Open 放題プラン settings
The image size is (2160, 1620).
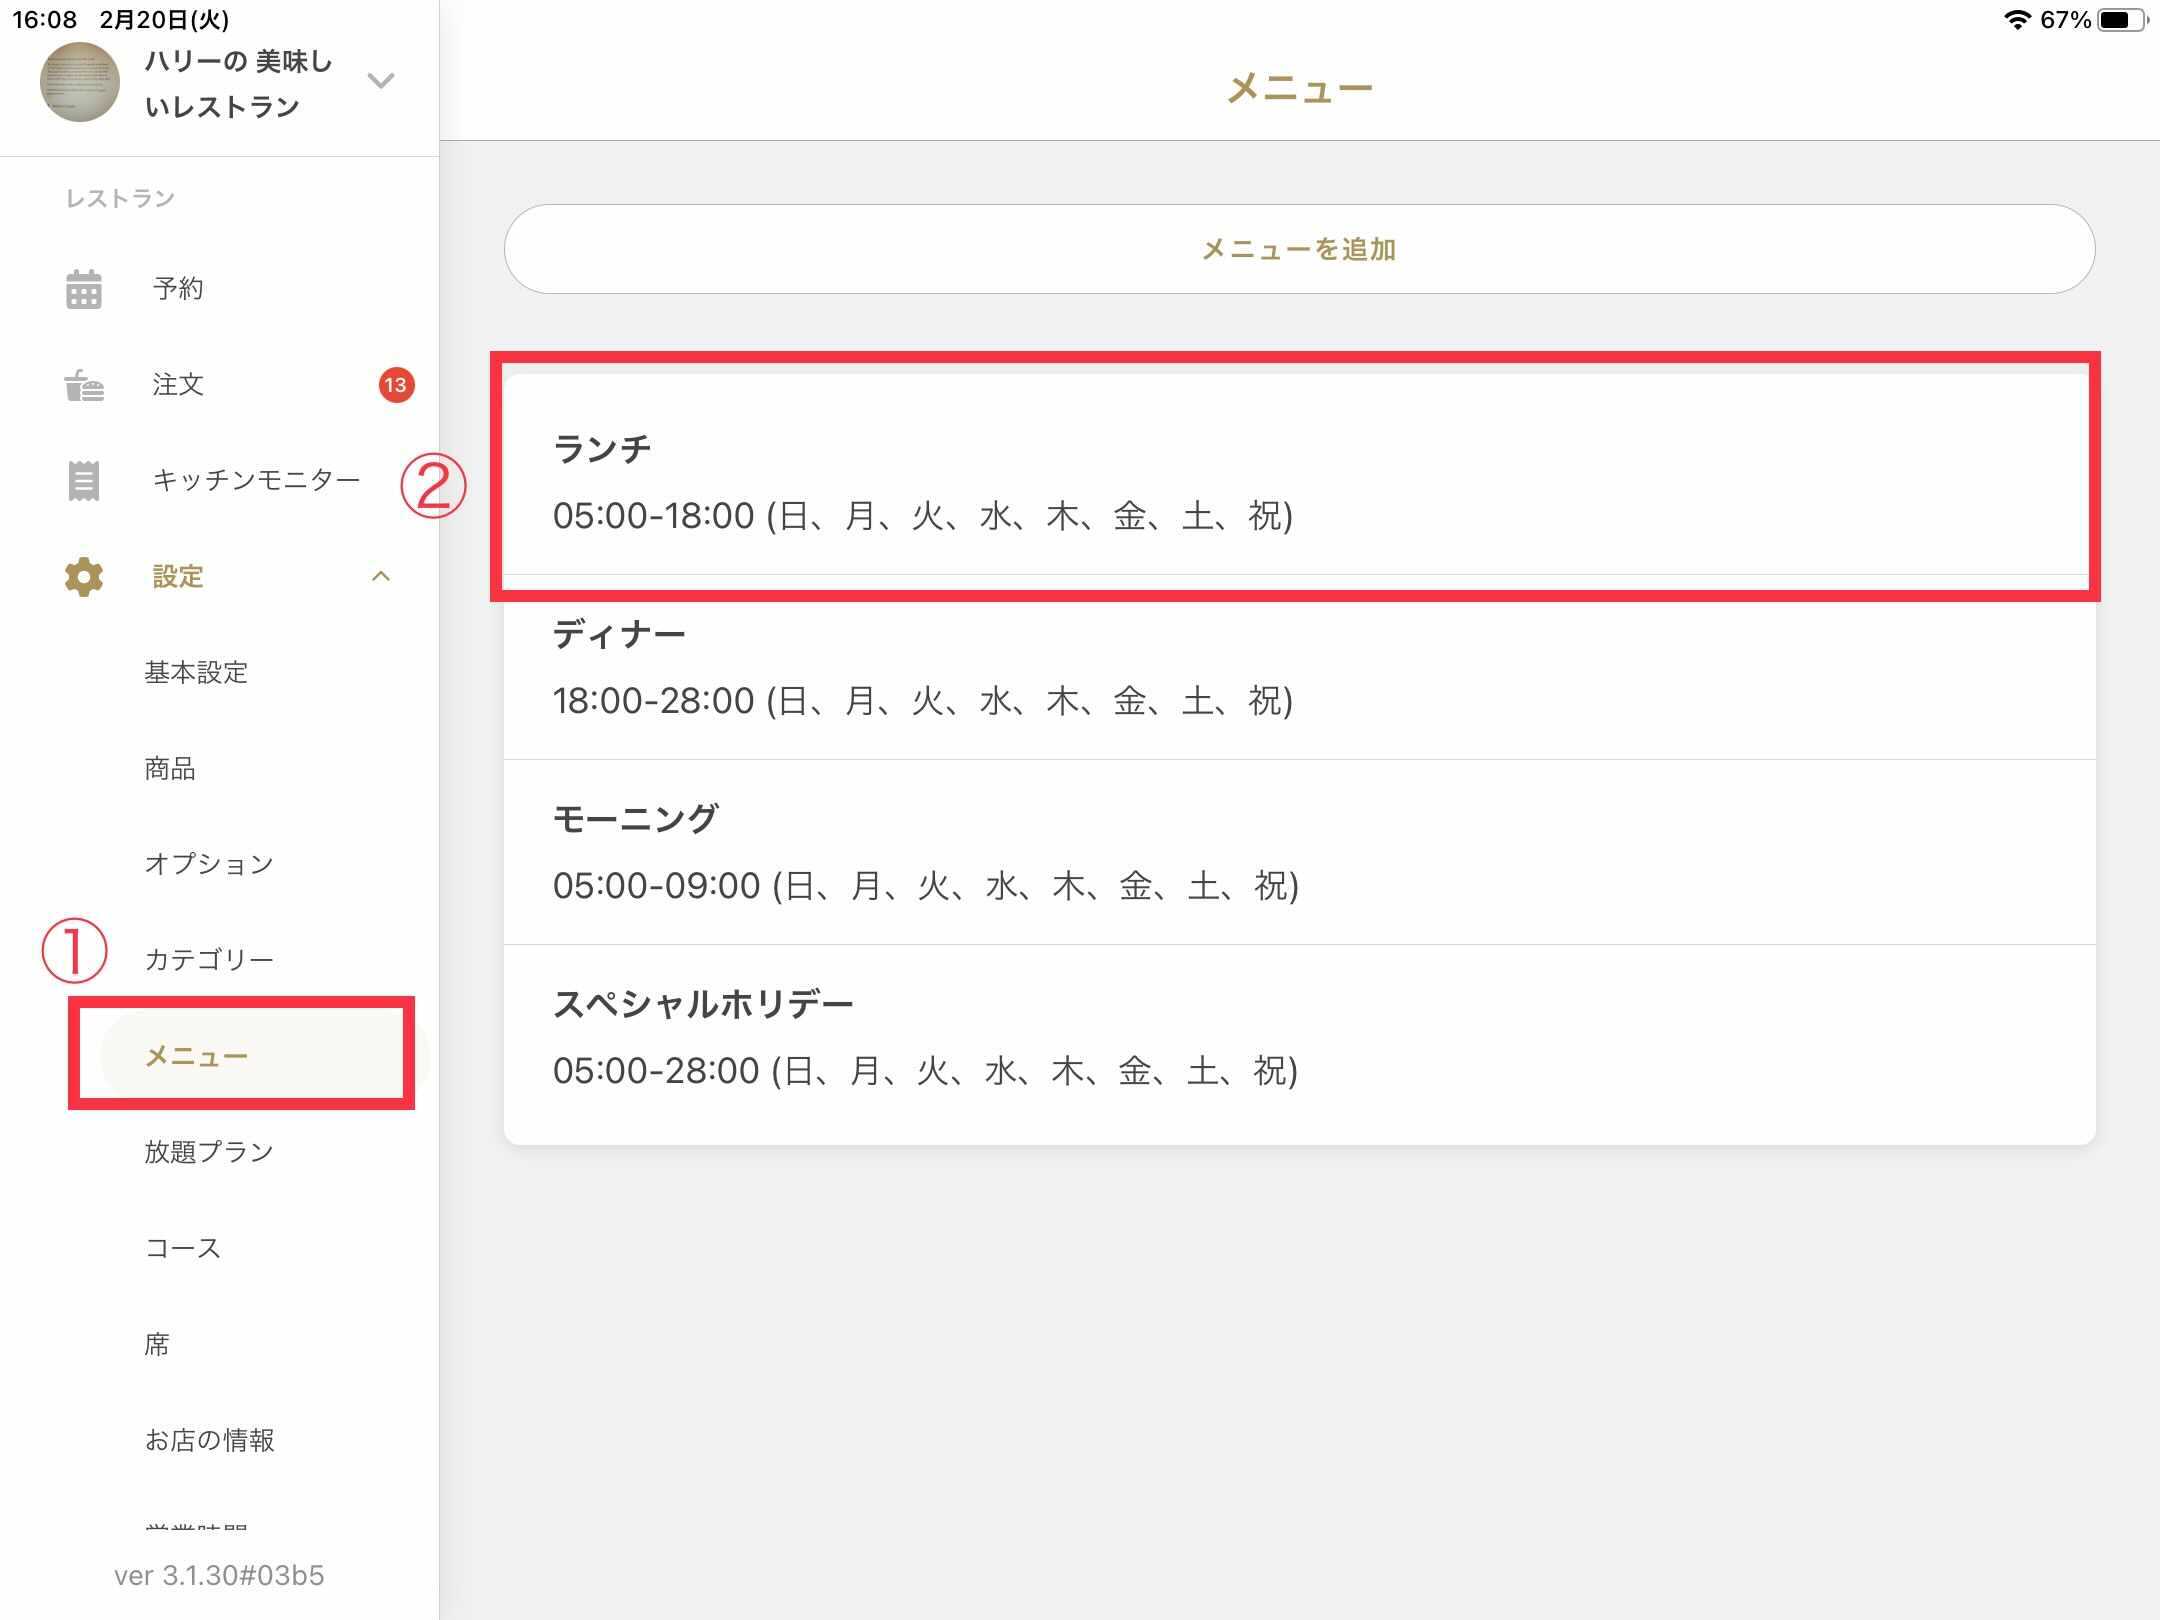coord(209,1152)
